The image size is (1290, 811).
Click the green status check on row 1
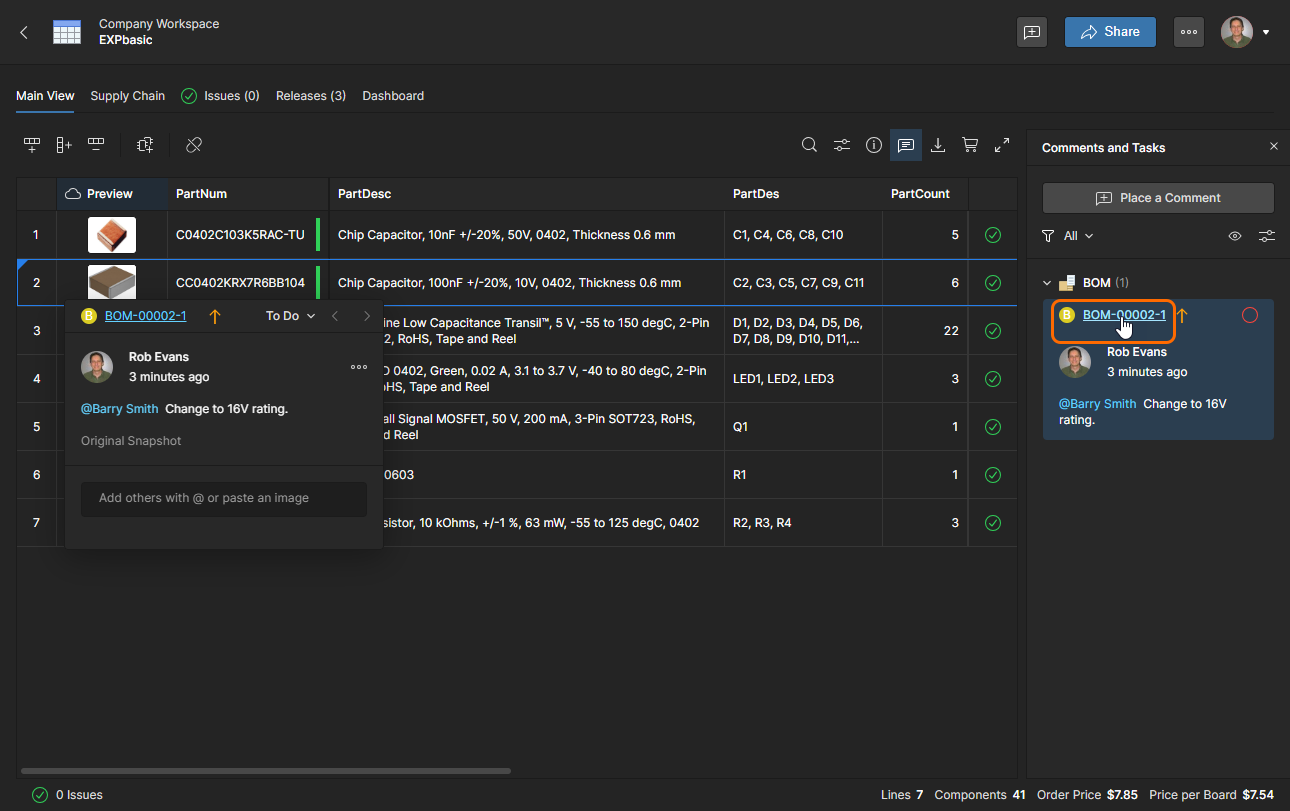(x=993, y=235)
